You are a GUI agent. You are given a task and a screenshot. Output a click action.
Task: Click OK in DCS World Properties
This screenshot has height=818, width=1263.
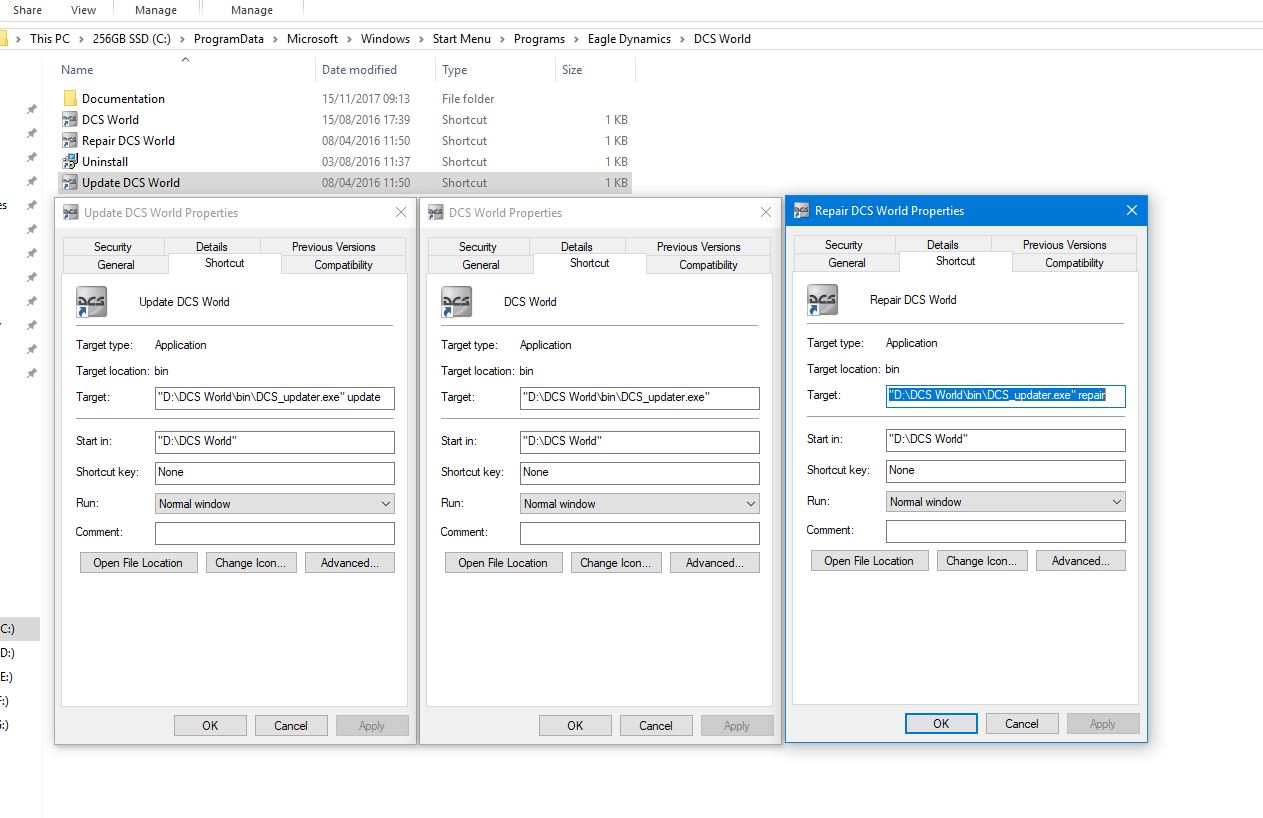point(575,726)
